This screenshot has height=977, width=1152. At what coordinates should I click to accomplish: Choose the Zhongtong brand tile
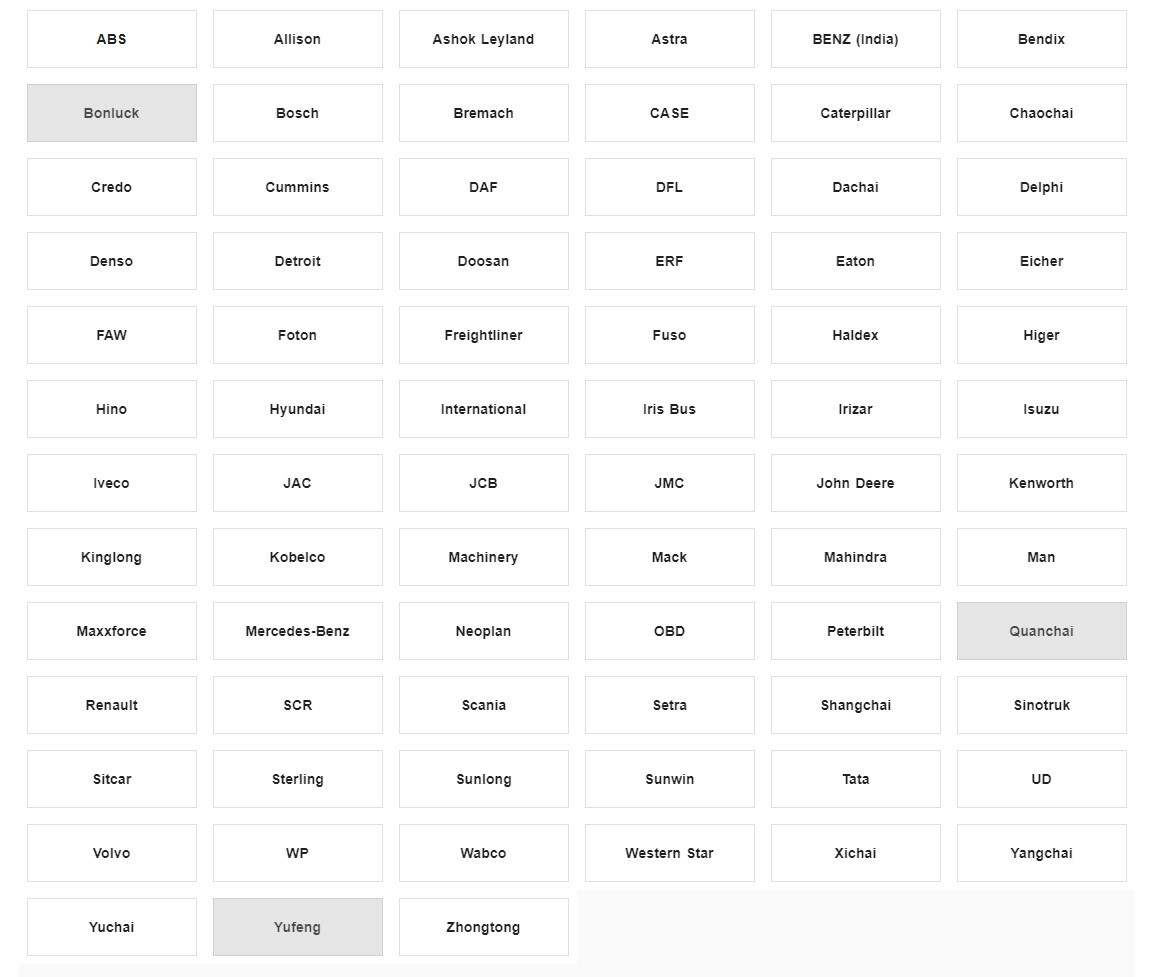pos(483,927)
